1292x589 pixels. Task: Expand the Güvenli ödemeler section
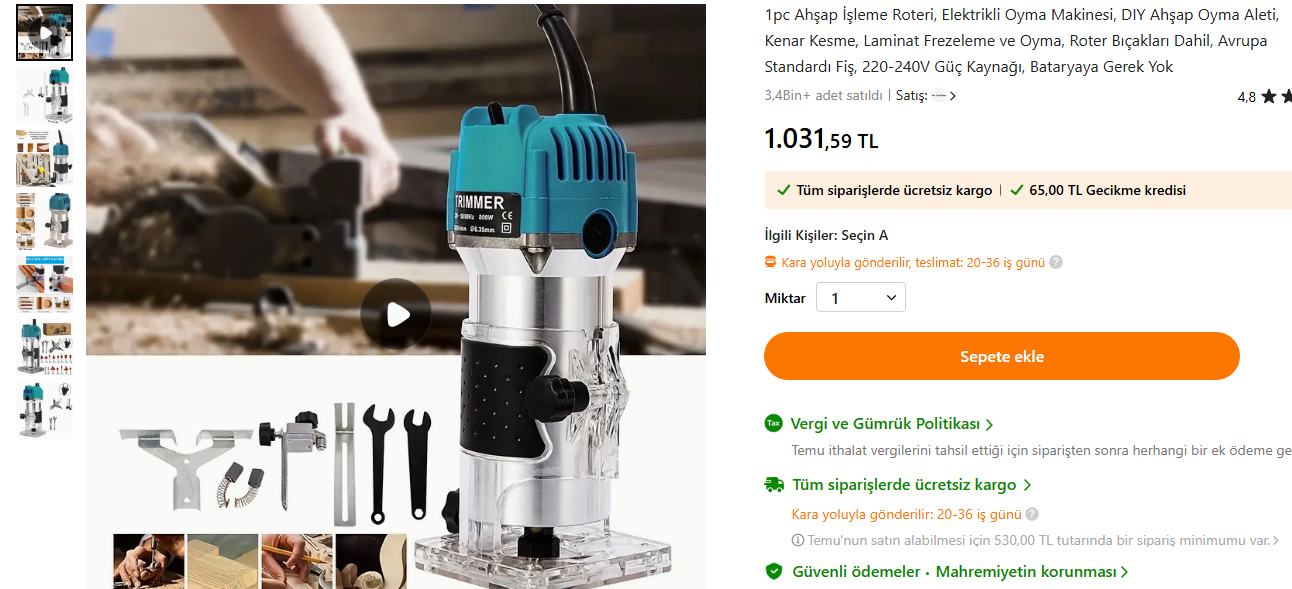pyautogui.click(x=960, y=572)
